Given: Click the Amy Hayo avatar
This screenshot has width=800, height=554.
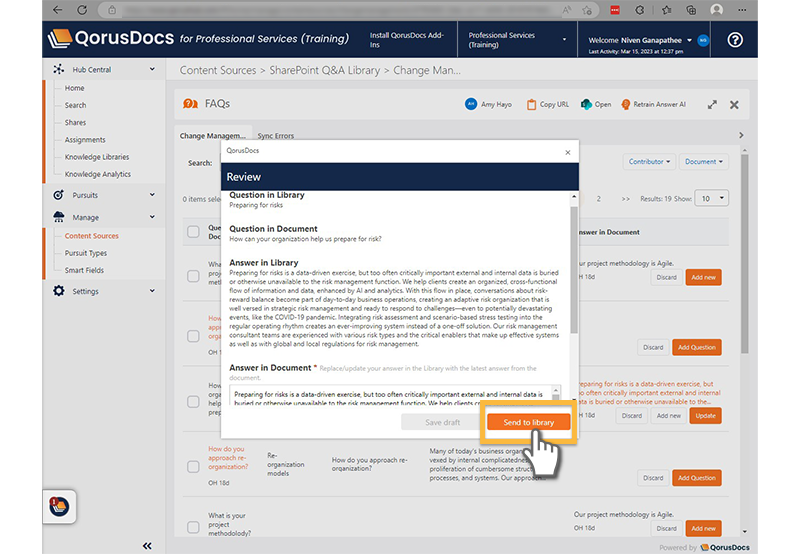Looking at the screenshot, I should [x=471, y=104].
